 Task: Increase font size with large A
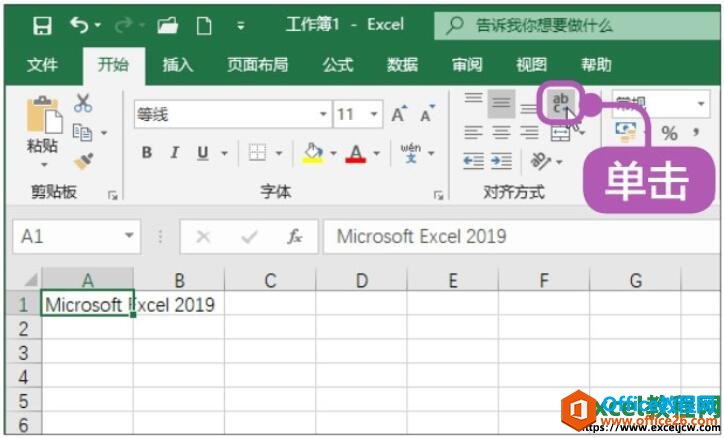399,114
